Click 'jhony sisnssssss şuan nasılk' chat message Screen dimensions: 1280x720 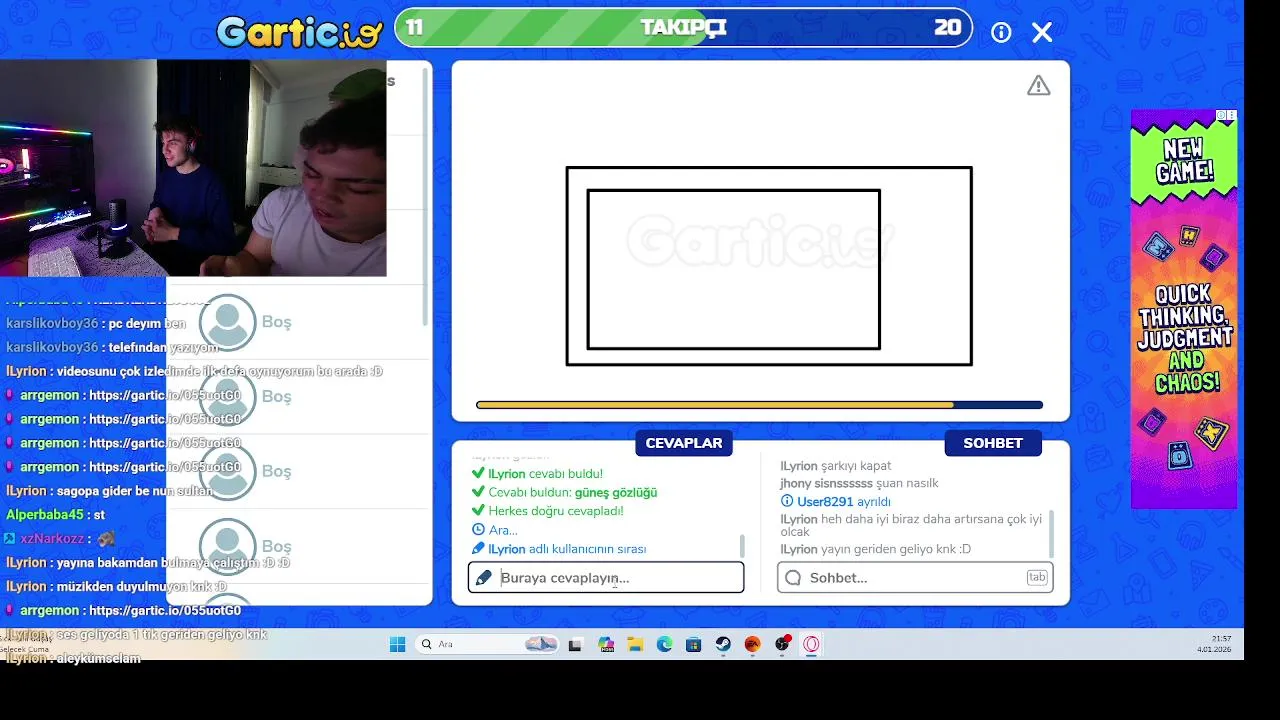click(x=859, y=483)
